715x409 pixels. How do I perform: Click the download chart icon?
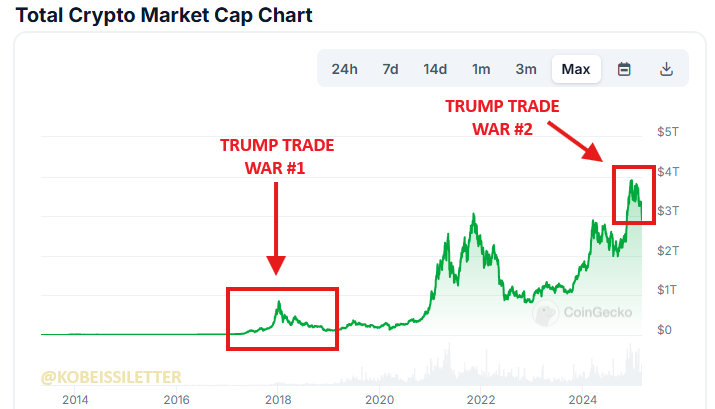tap(666, 69)
